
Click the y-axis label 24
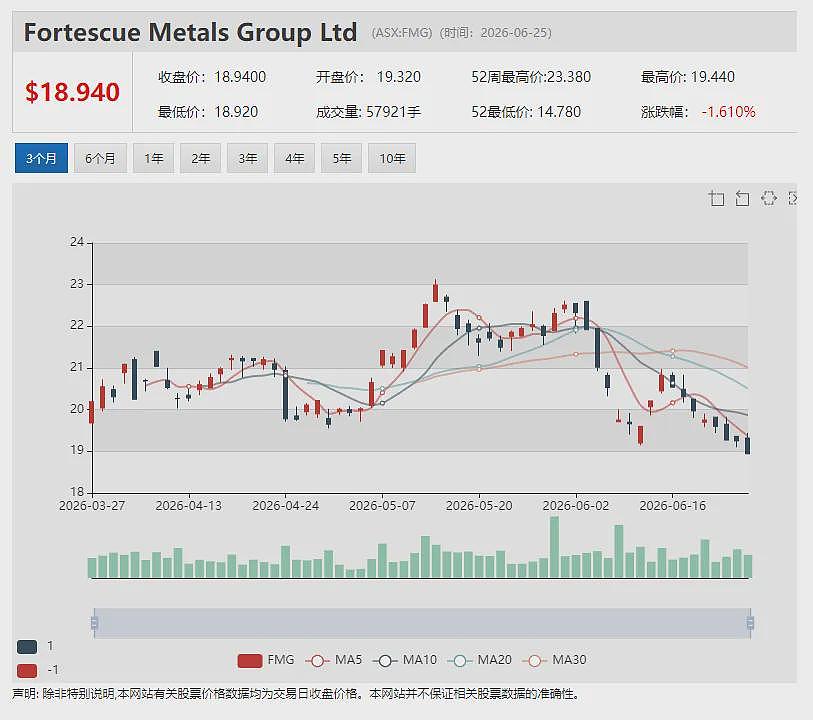(77, 242)
